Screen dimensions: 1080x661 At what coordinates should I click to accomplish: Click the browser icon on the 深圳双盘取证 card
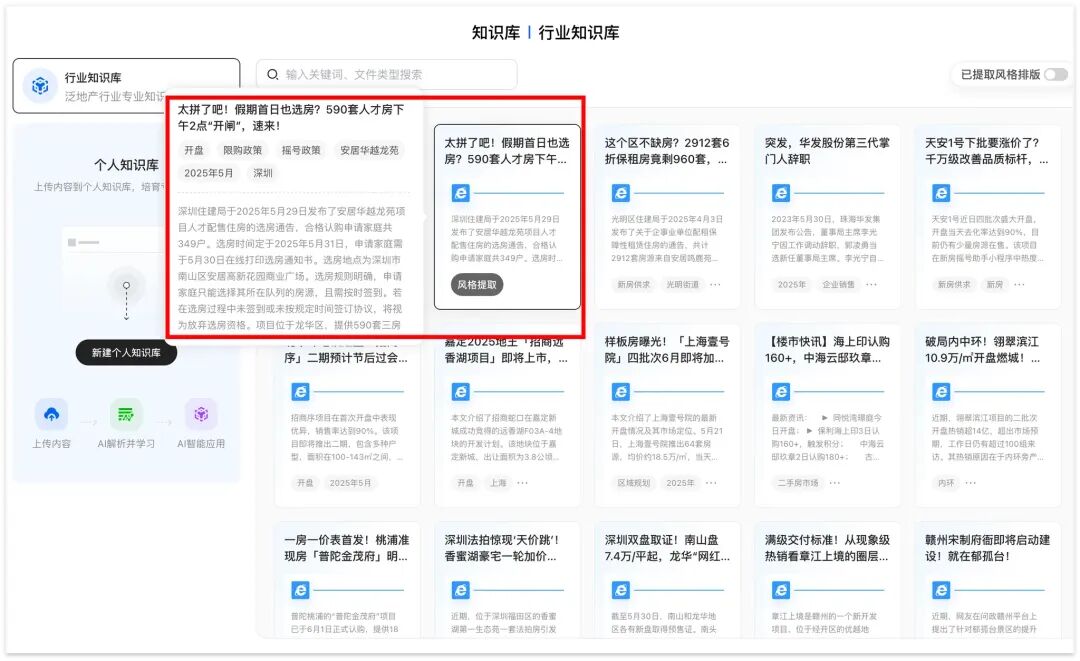[x=621, y=590]
